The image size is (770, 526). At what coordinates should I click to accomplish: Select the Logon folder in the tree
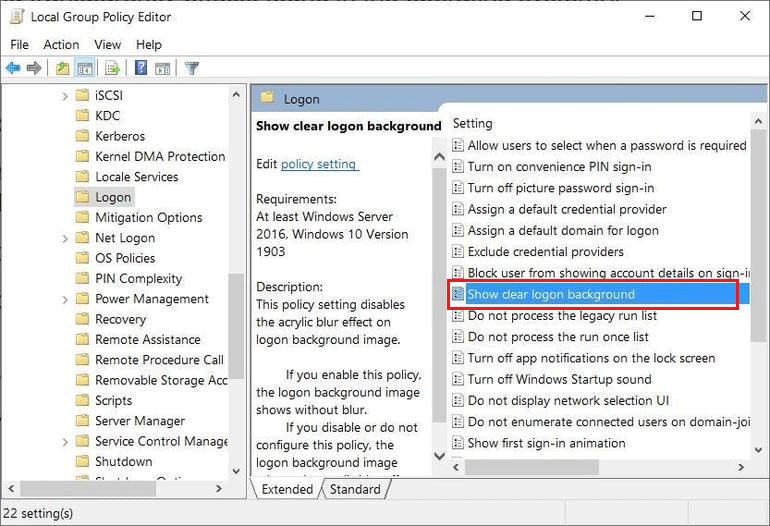click(113, 197)
